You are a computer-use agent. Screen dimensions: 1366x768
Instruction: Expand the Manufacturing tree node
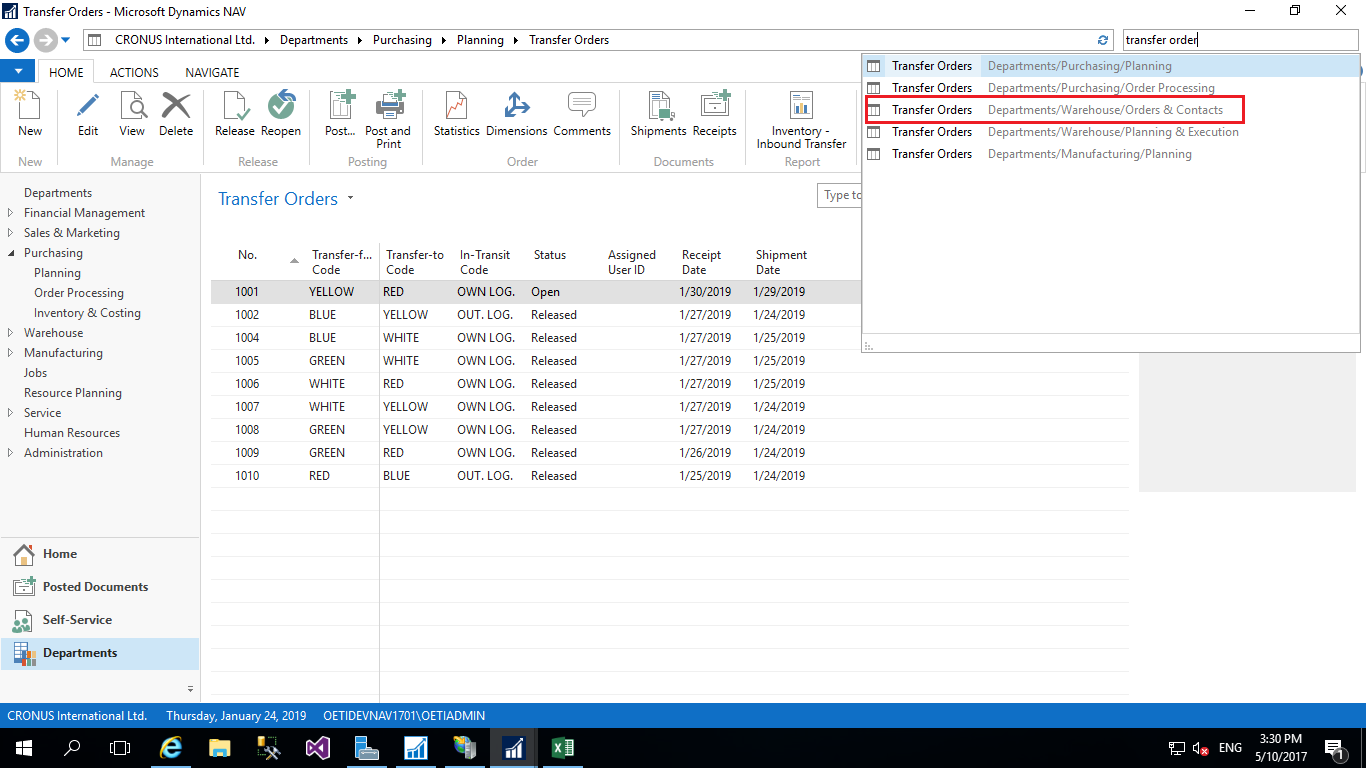[x=10, y=353]
